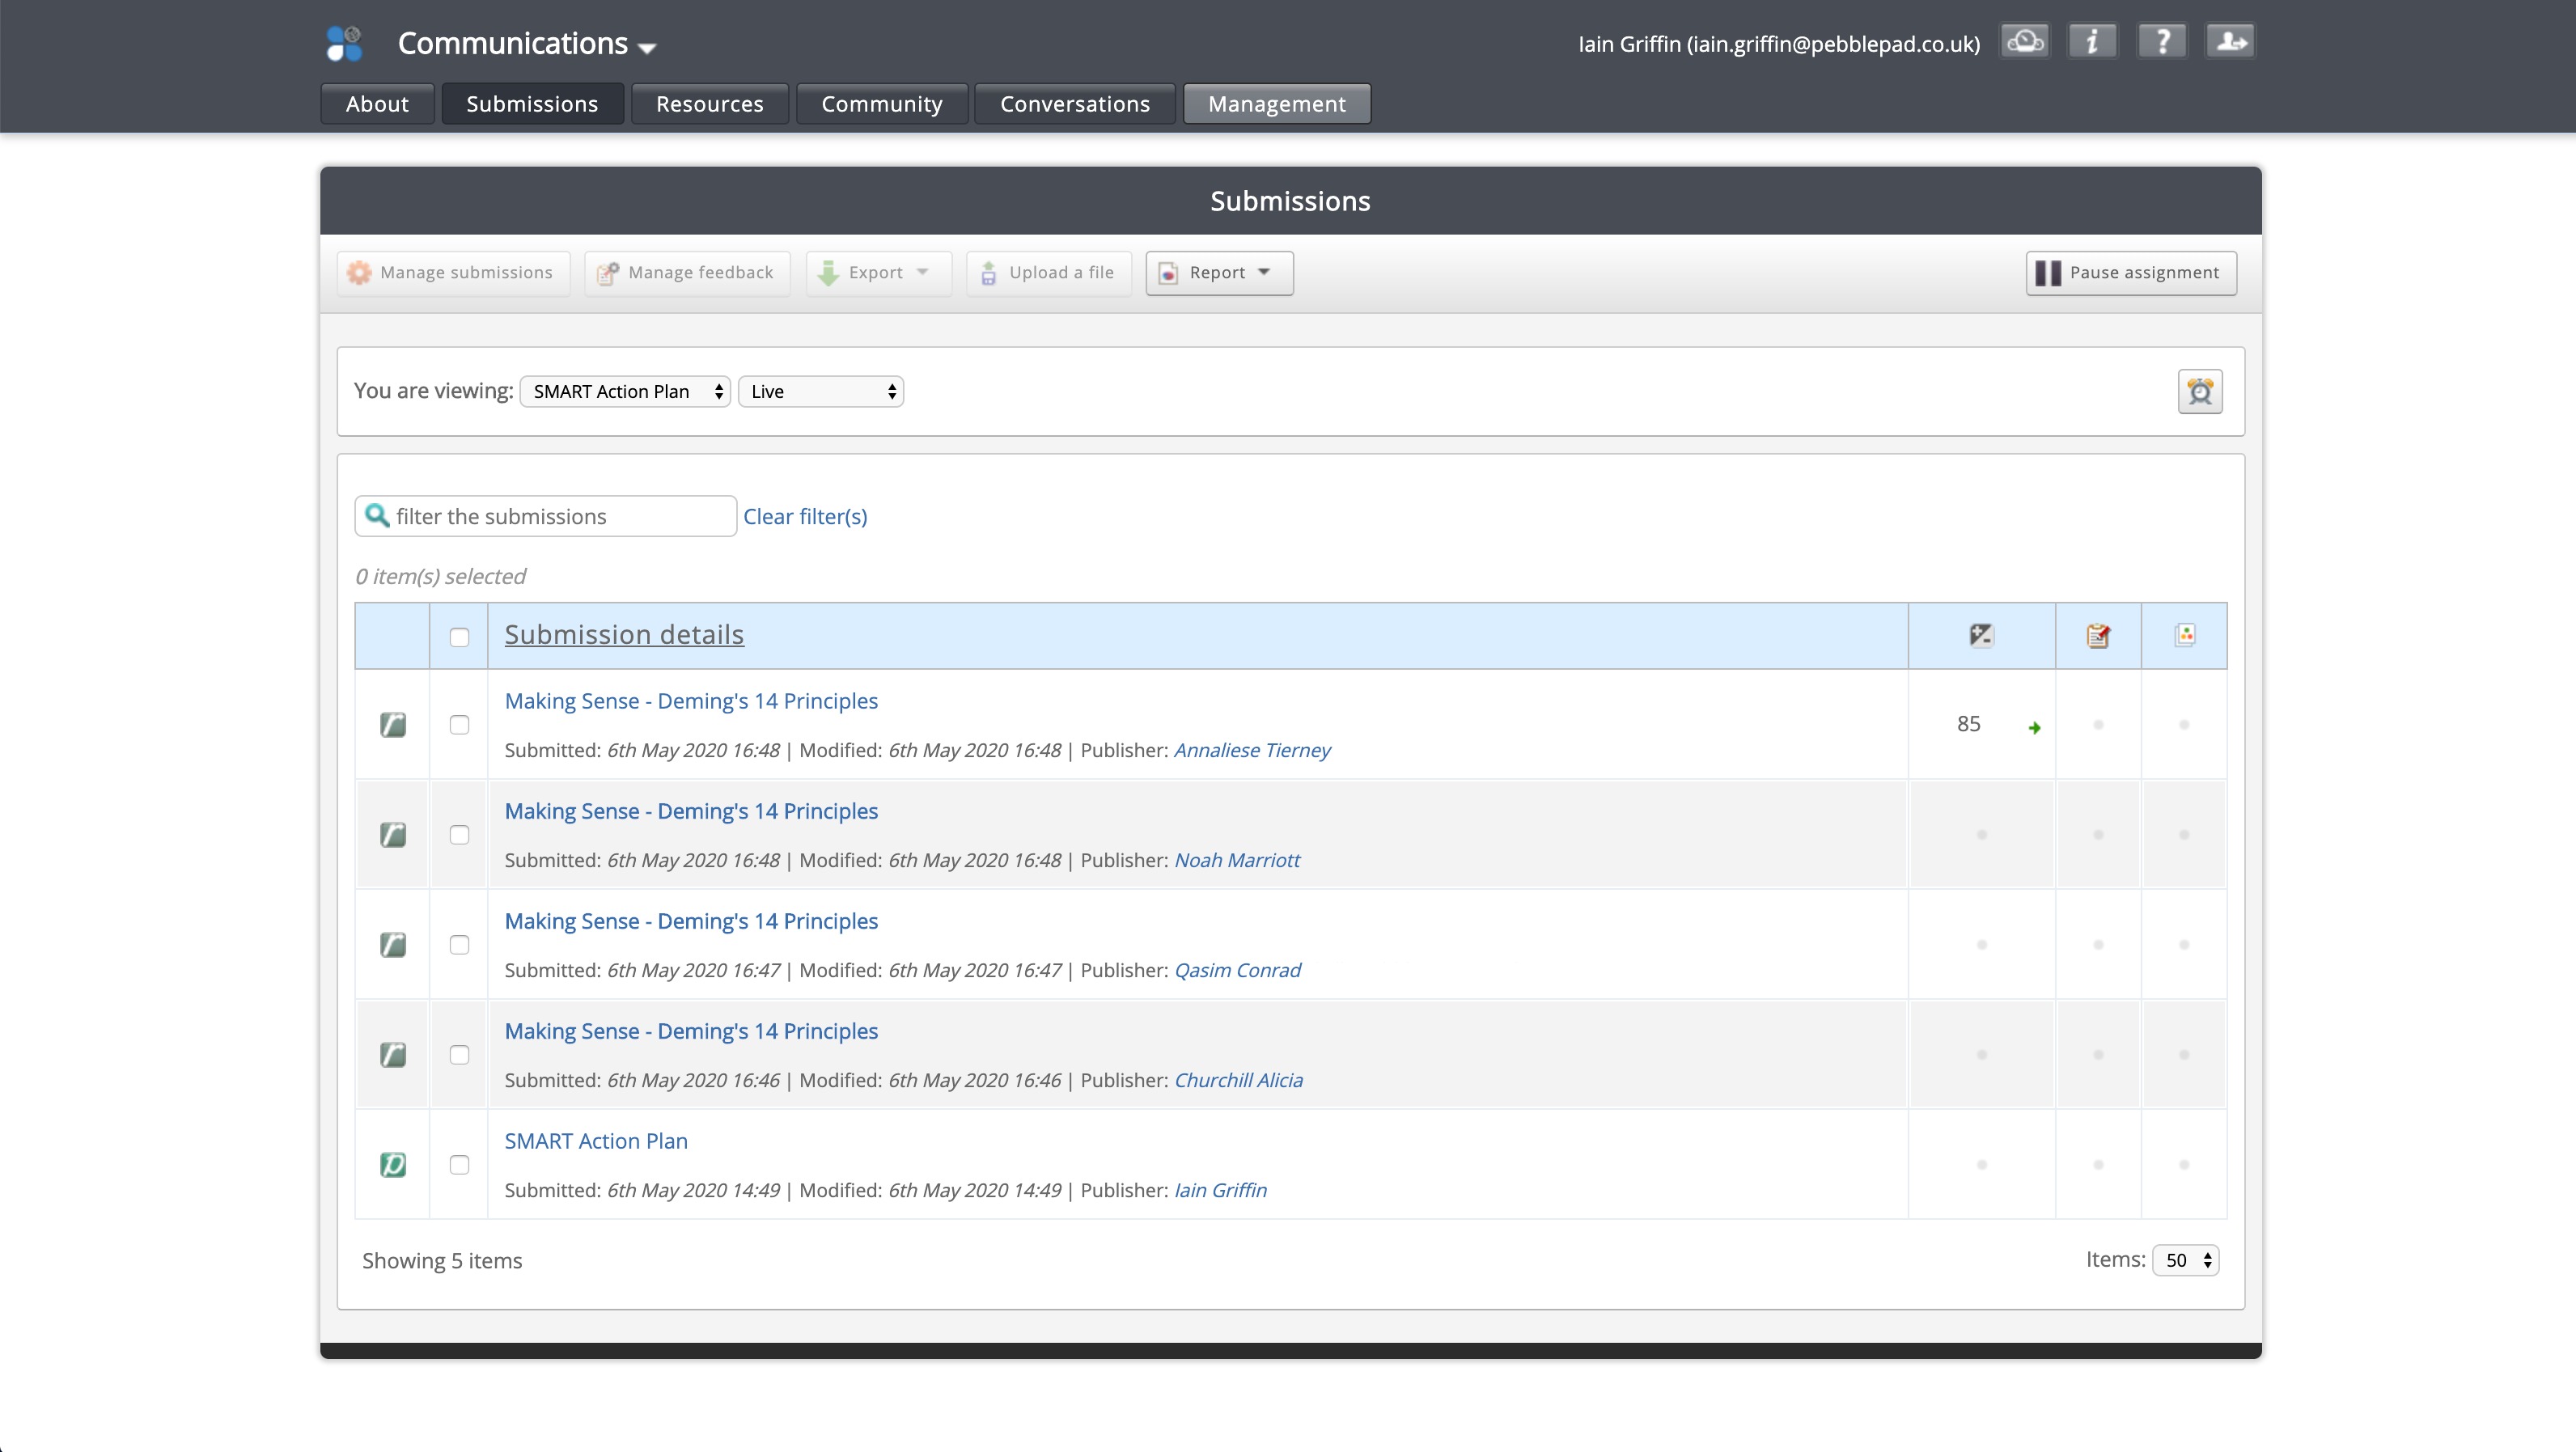
Task: Switch to the Conversations tab
Action: 1075,104
